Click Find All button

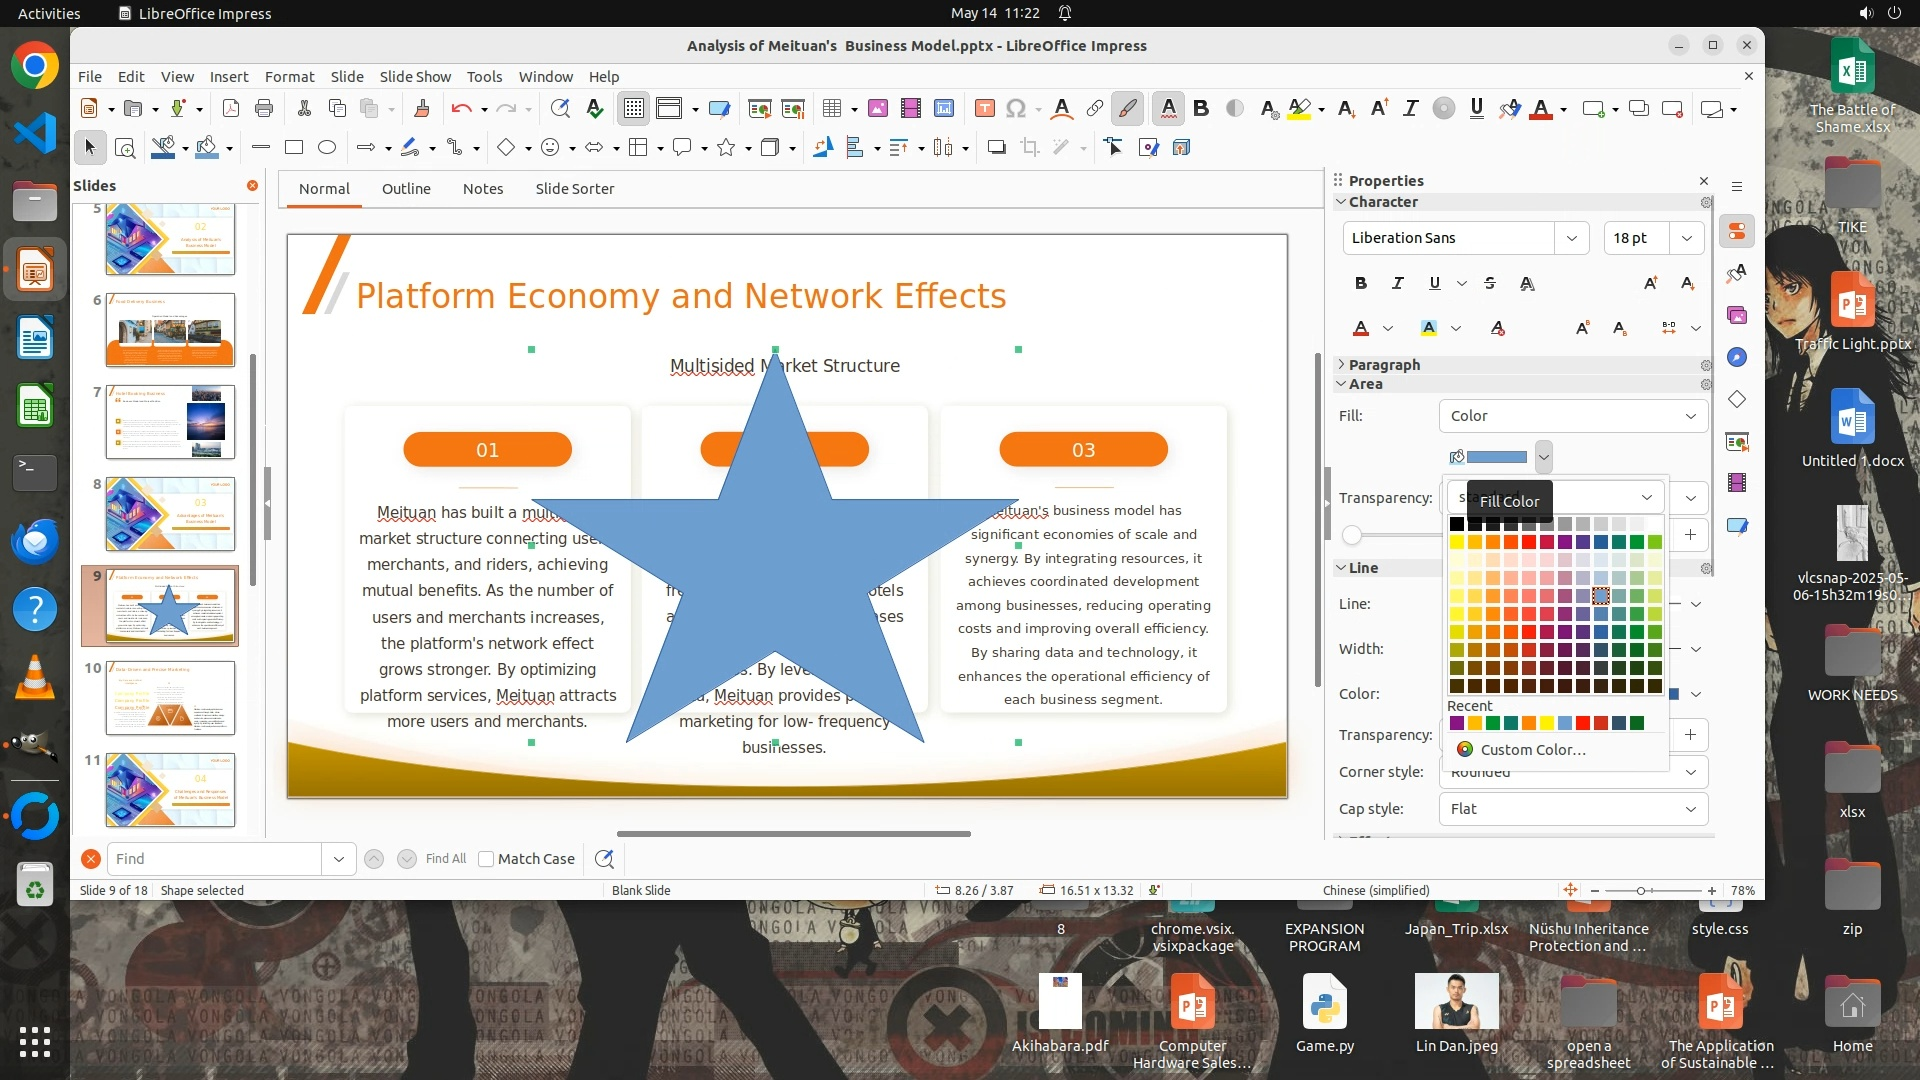[x=445, y=859]
